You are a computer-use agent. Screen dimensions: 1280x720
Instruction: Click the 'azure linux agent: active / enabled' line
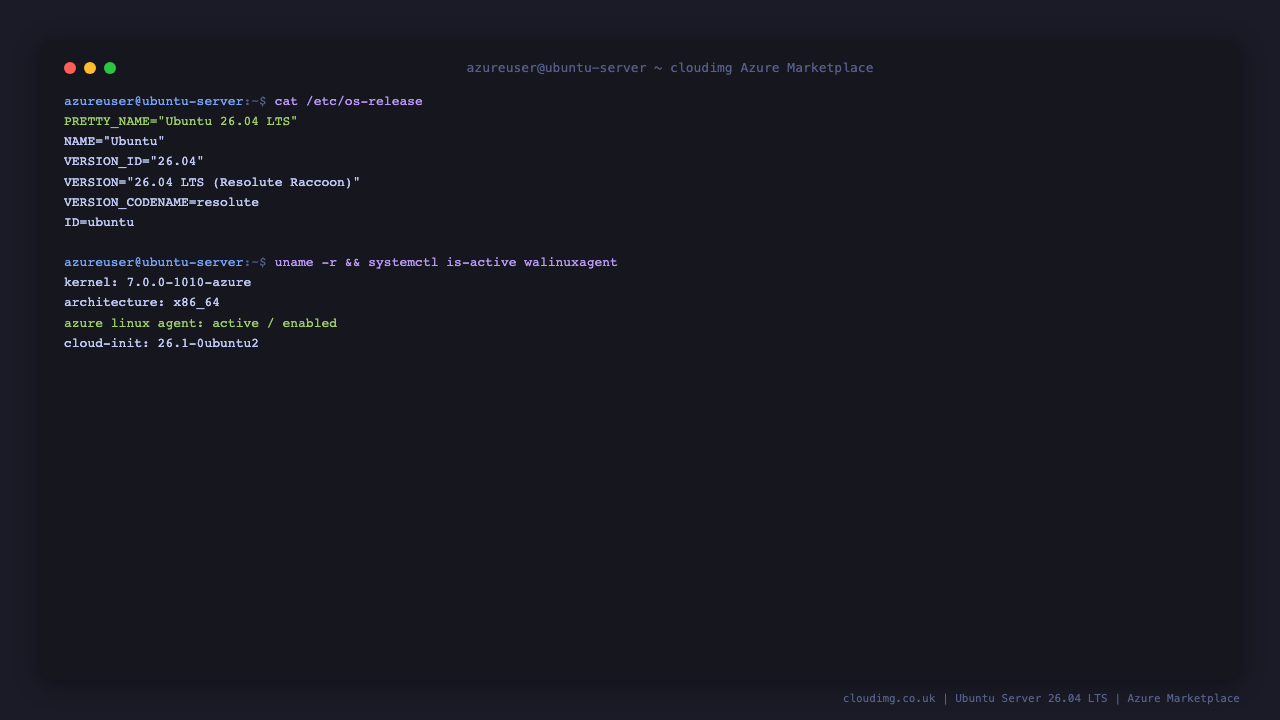201,323
